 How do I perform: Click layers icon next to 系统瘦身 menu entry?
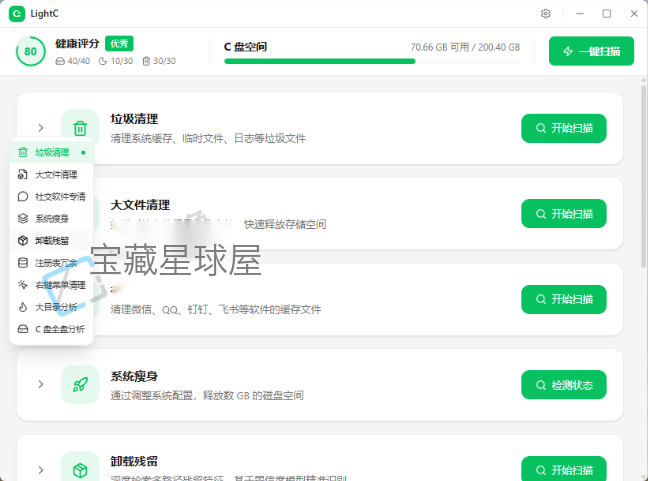[x=23, y=219]
